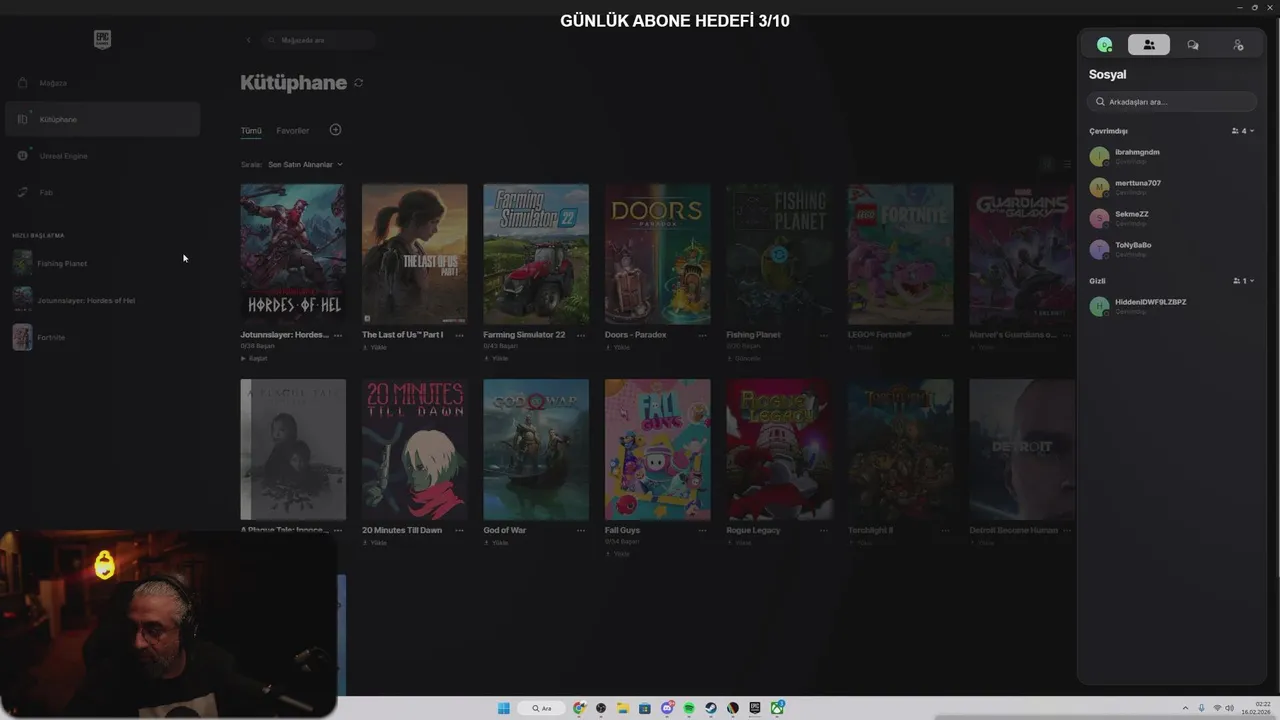Open Rogue Legacy game cover

click(779, 449)
